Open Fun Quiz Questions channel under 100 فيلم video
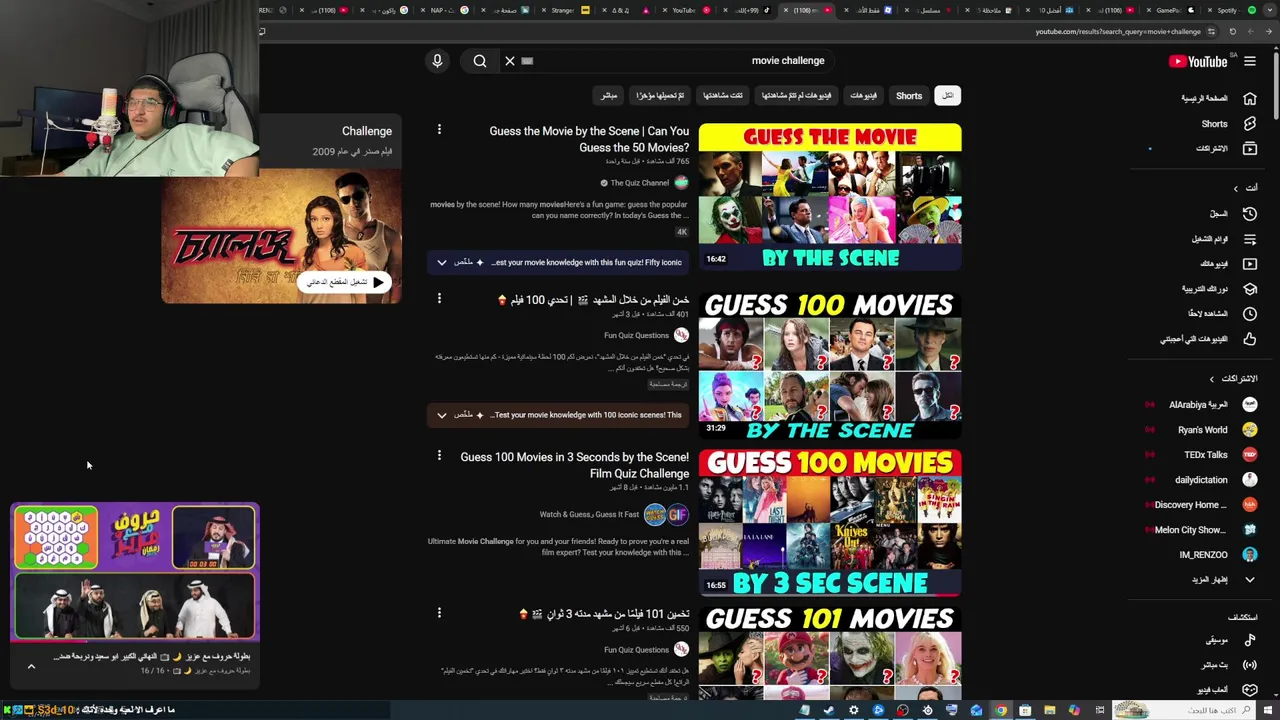The image size is (1280, 720). pyautogui.click(x=637, y=336)
